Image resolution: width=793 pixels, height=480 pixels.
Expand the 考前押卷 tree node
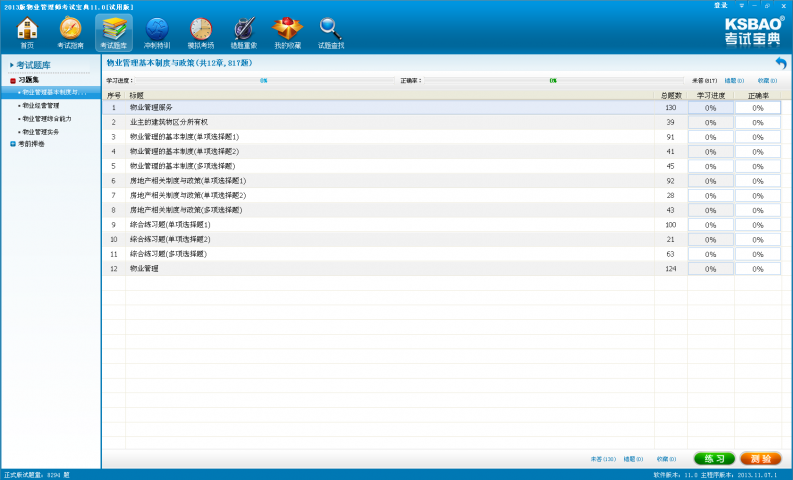click(x=13, y=144)
